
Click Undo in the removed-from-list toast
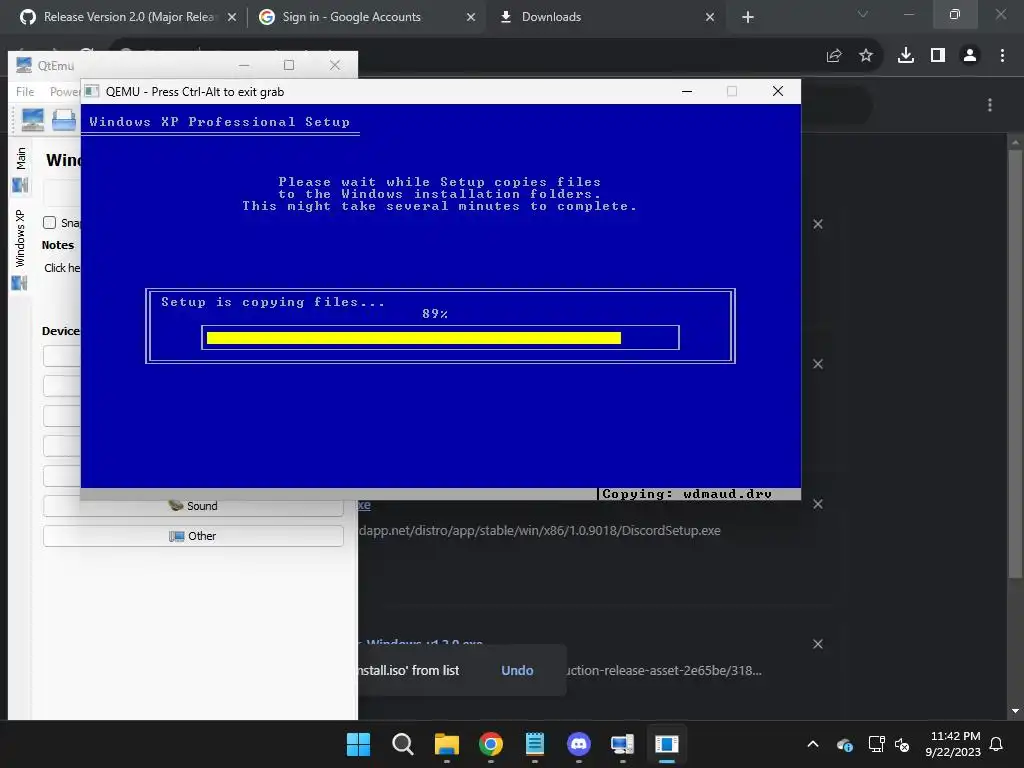(x=517, y=671)
